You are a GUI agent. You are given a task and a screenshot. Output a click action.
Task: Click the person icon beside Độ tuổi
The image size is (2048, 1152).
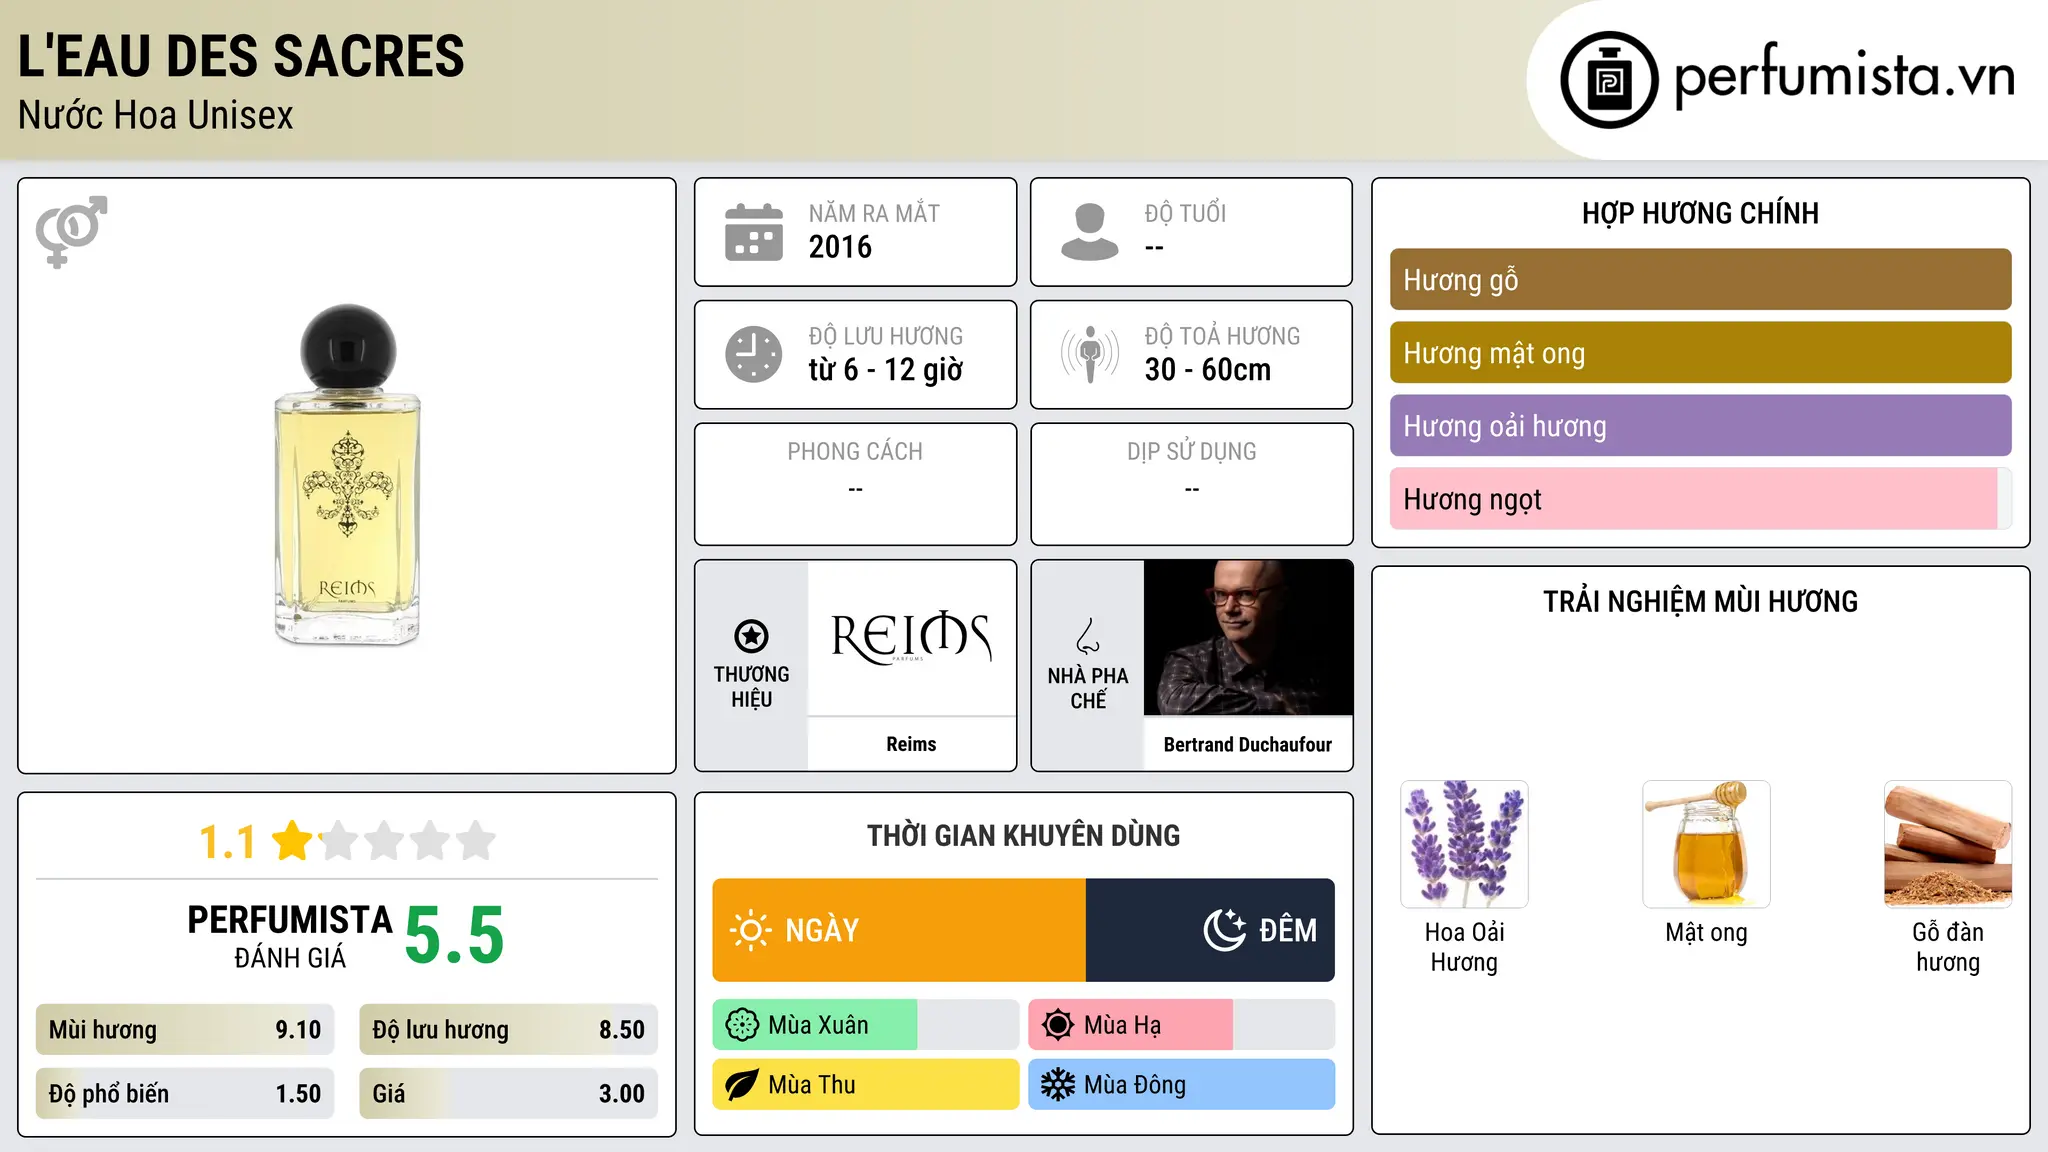point(1090,232)
